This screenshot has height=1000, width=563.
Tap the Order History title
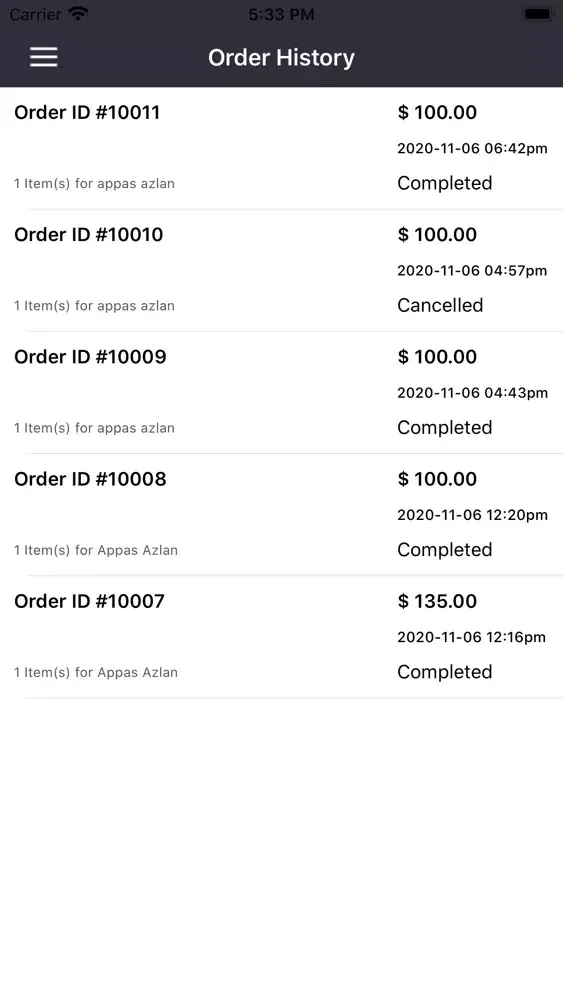pyautogui.click(x=281, y=57)
